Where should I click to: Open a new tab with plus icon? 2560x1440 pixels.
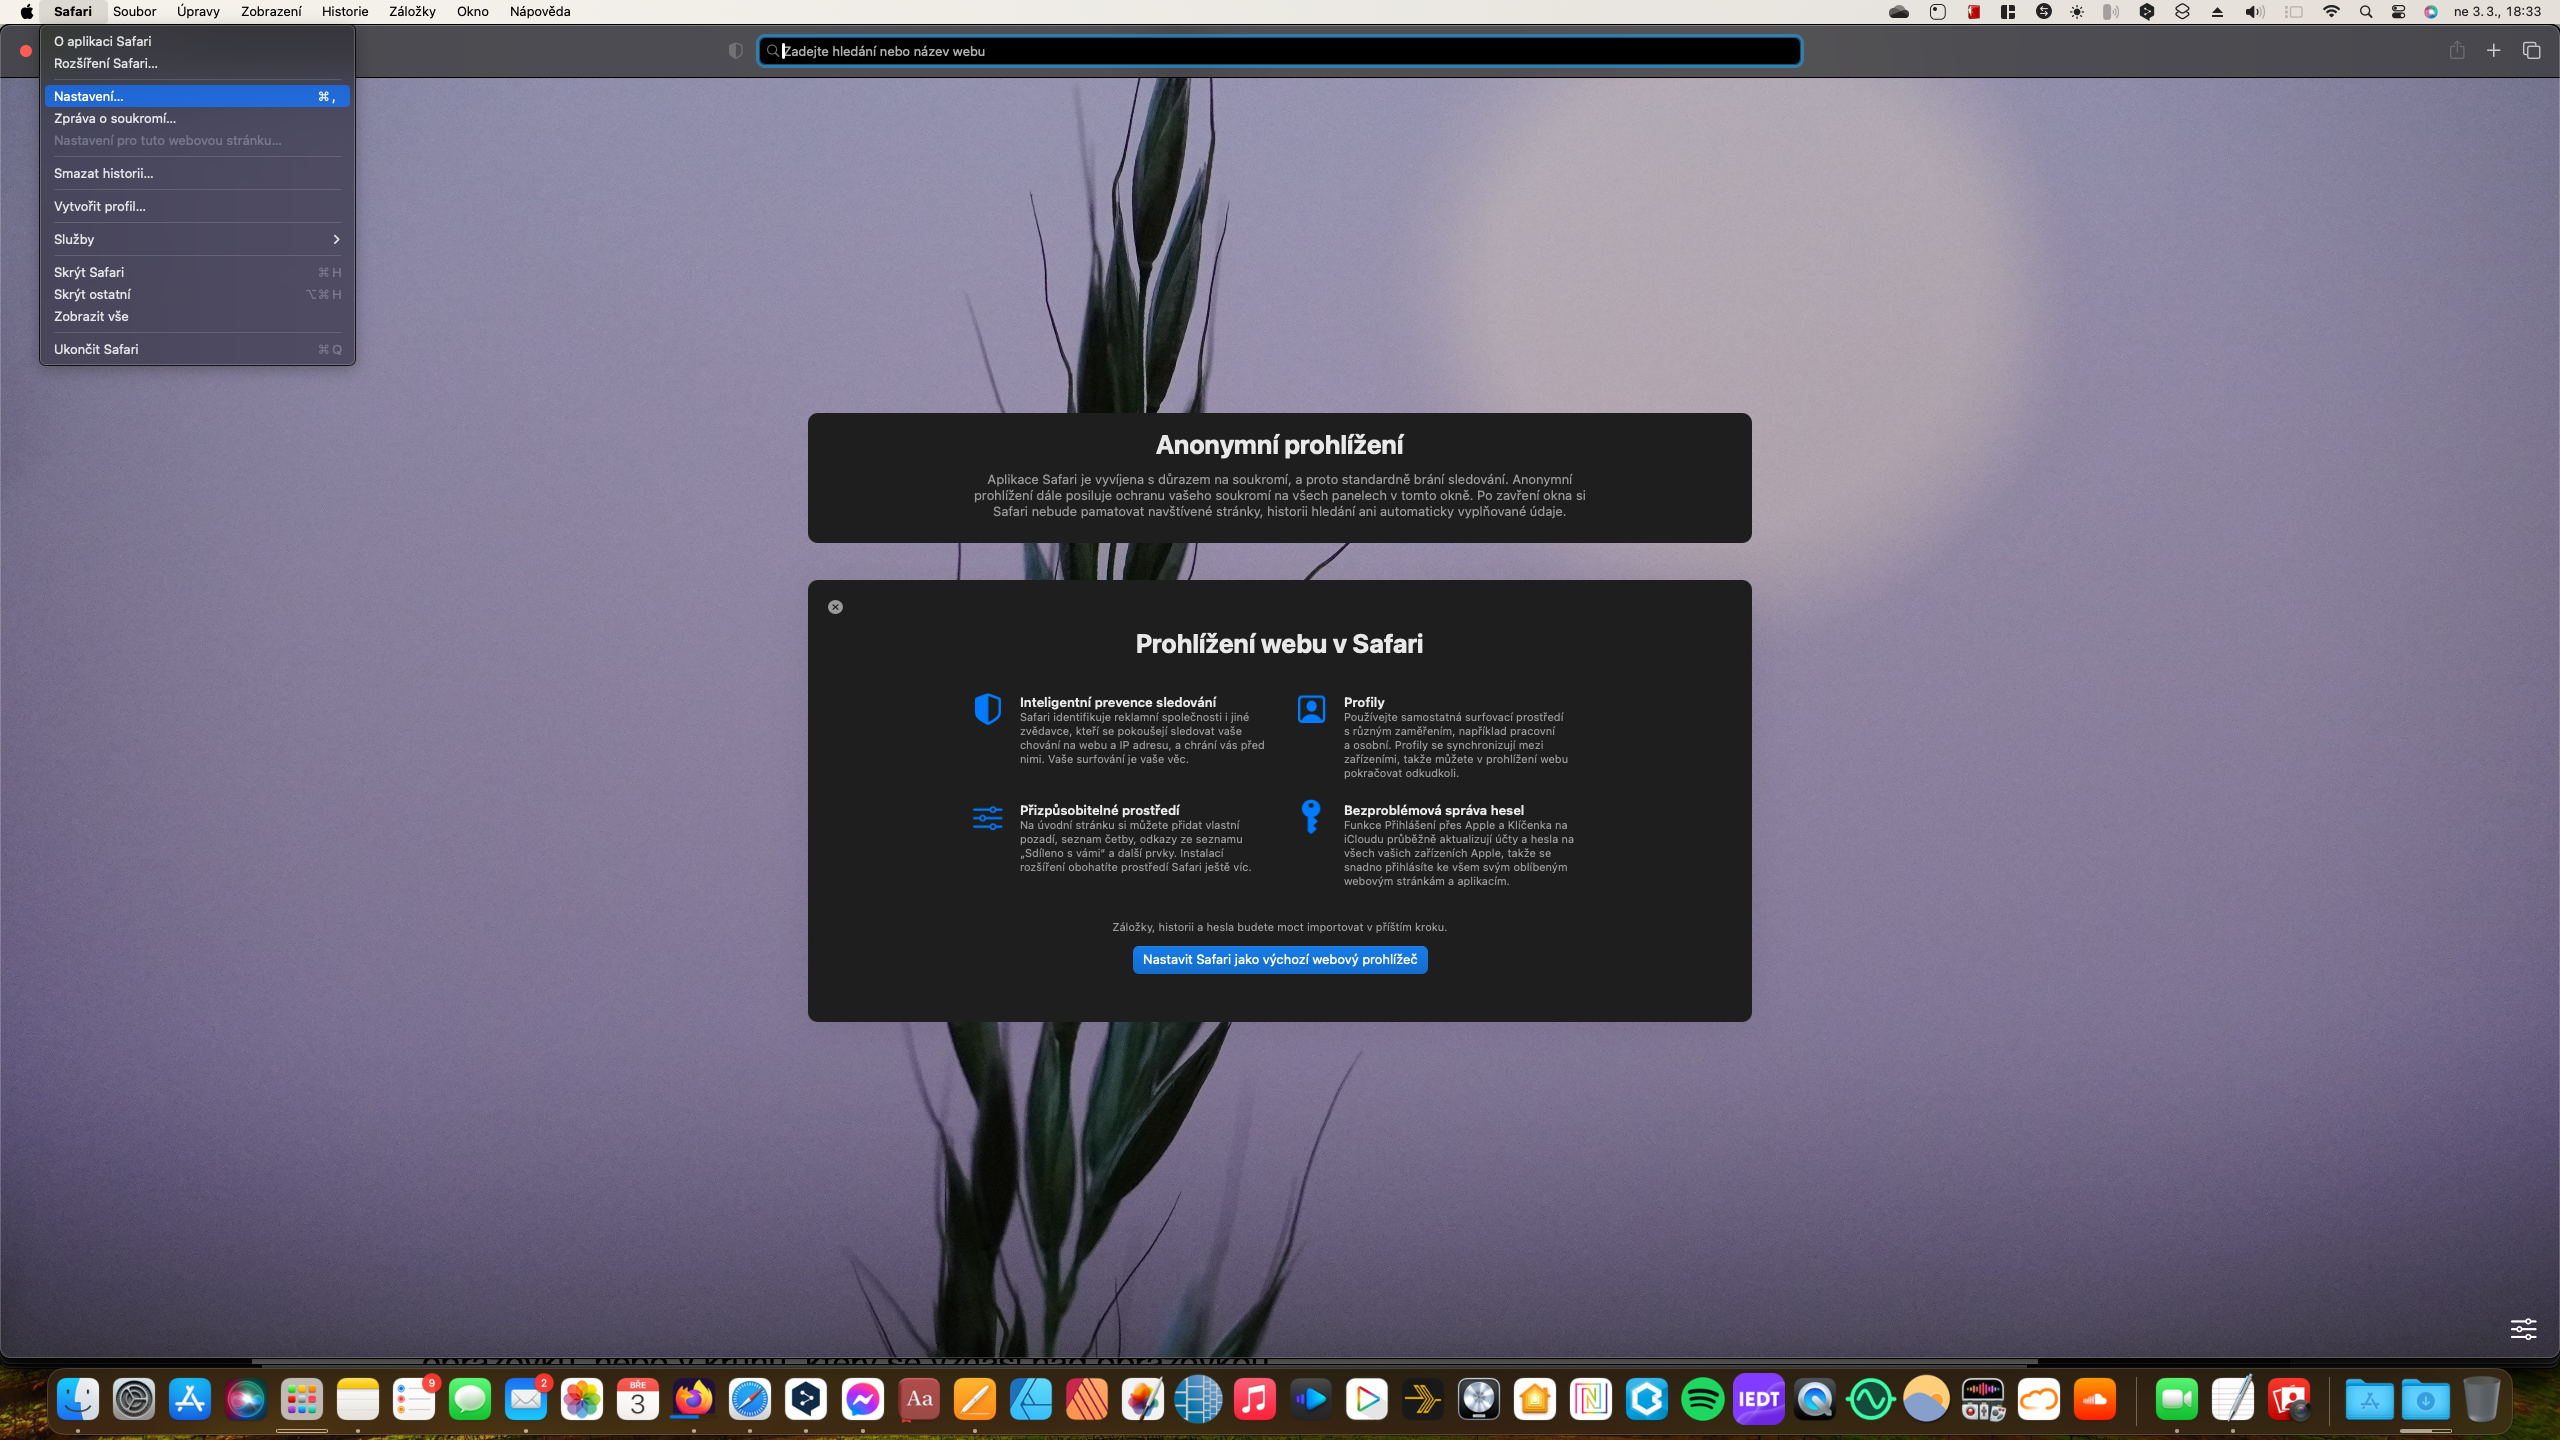click(x=2493, y=51)
